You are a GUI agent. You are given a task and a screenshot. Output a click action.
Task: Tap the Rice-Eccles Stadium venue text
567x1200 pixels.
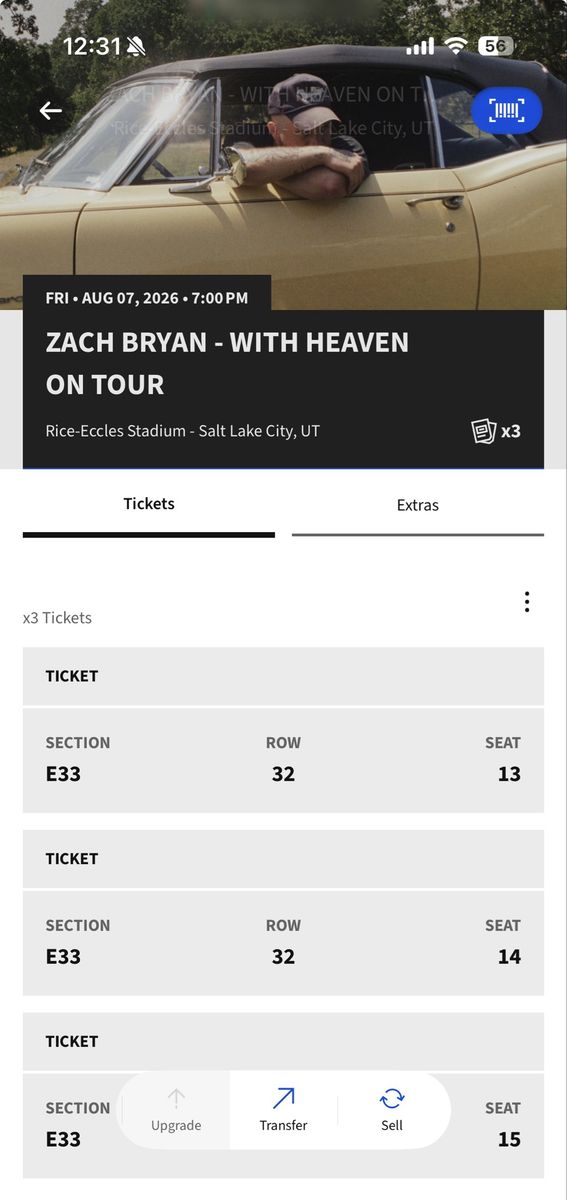pos(183,431)
